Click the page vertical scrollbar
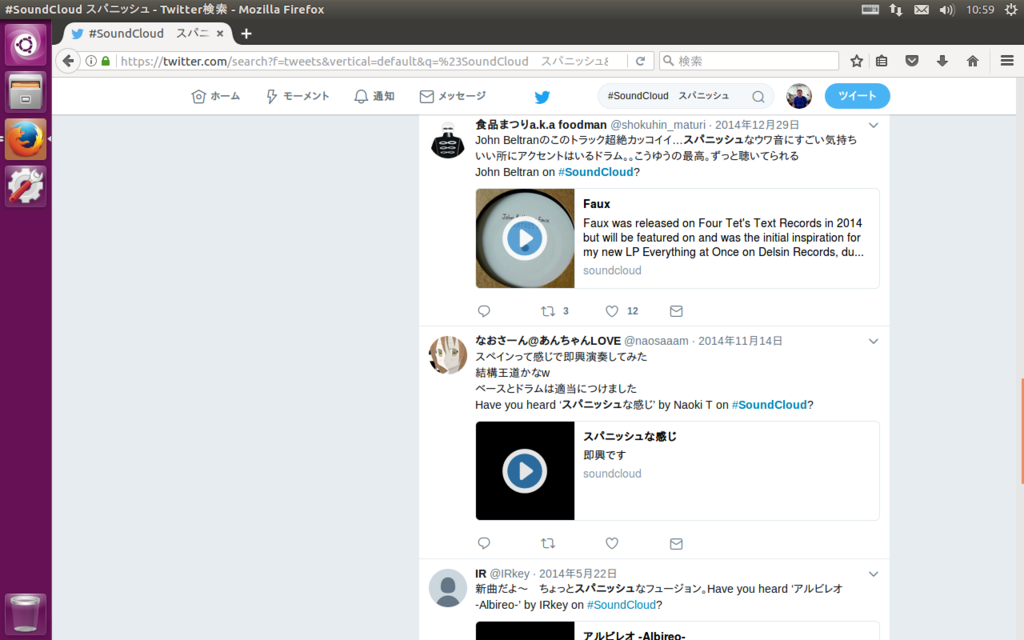Image resolution: width=1024 pixels, height=640 pixels. 1021,431
